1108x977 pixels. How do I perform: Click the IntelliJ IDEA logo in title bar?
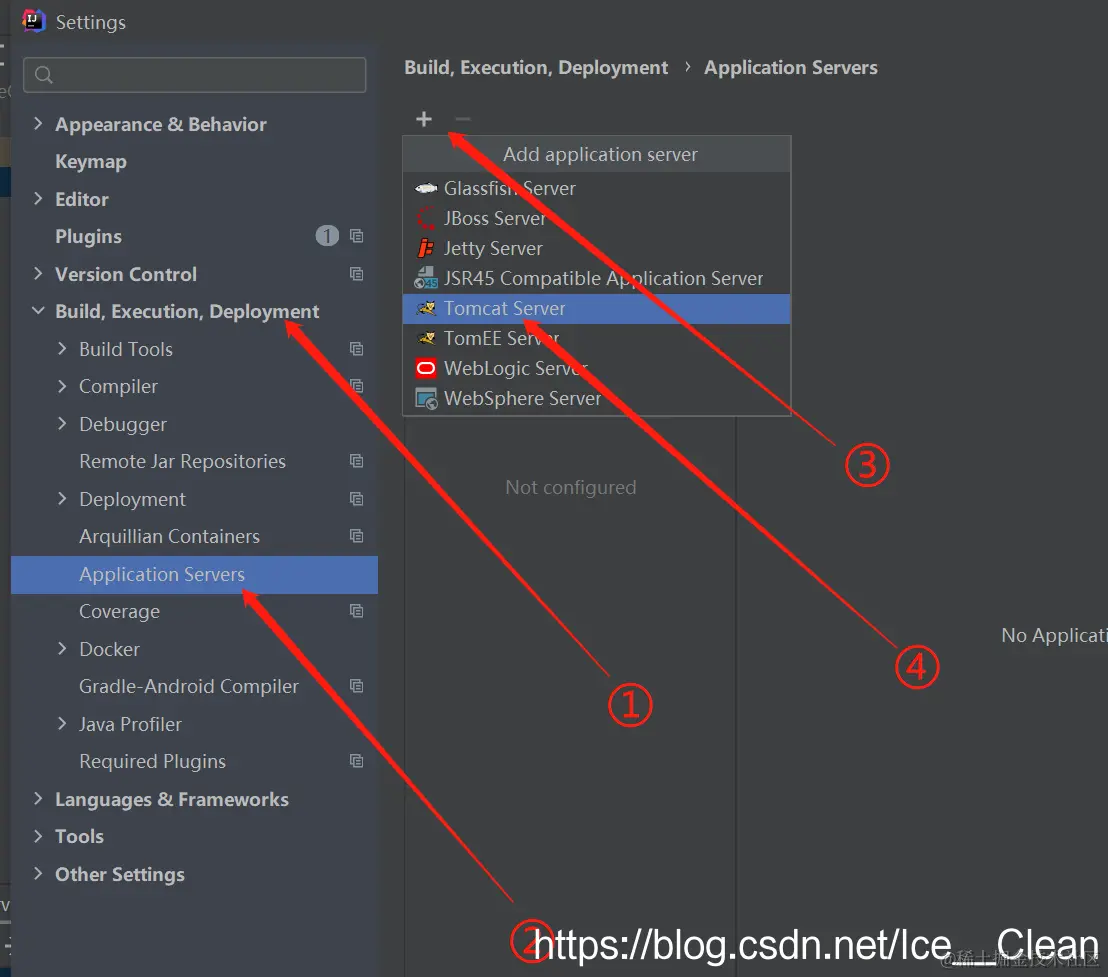click(33, 21)
